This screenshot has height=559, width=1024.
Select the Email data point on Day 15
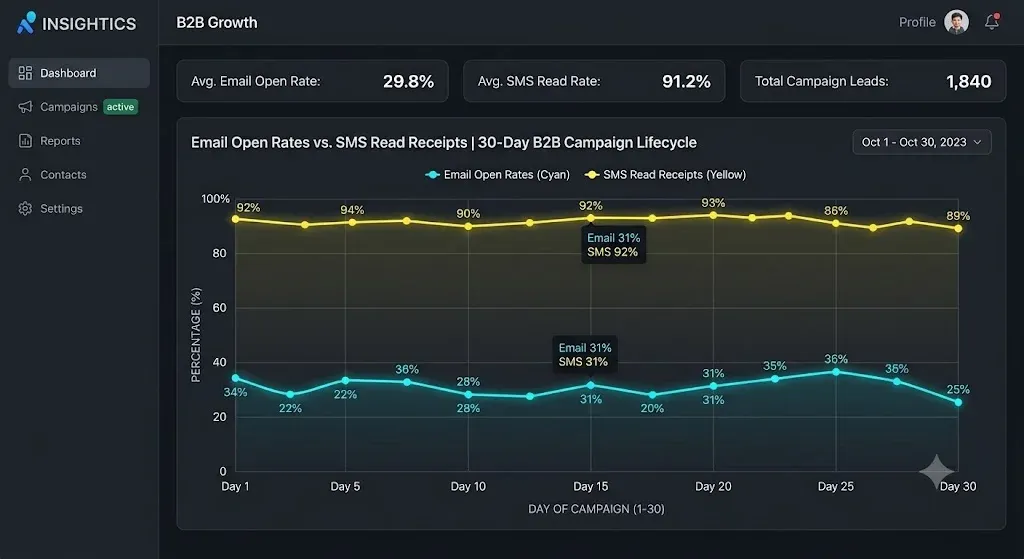591,385
